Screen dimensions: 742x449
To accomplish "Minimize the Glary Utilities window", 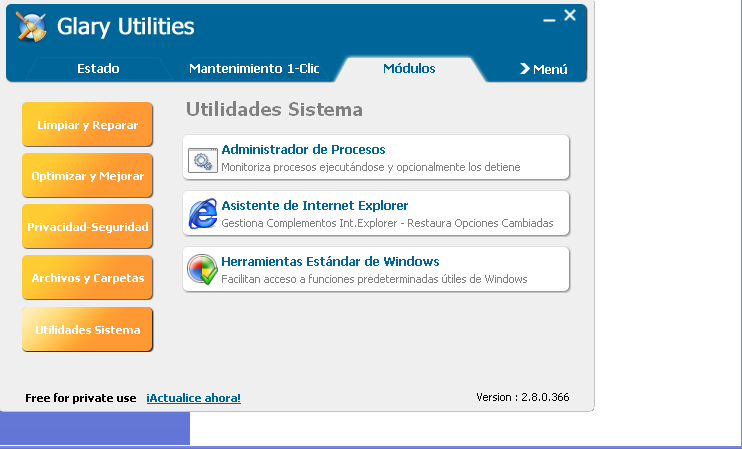I will [549, 20].
